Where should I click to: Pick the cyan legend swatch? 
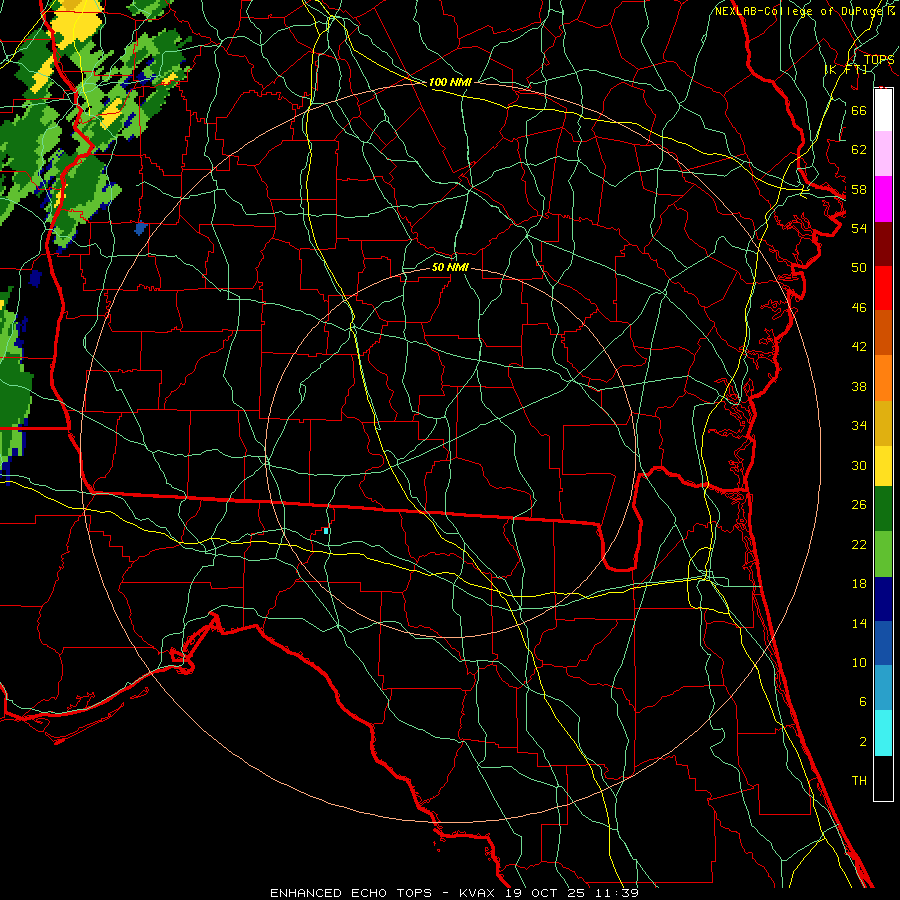coord(883,733)
